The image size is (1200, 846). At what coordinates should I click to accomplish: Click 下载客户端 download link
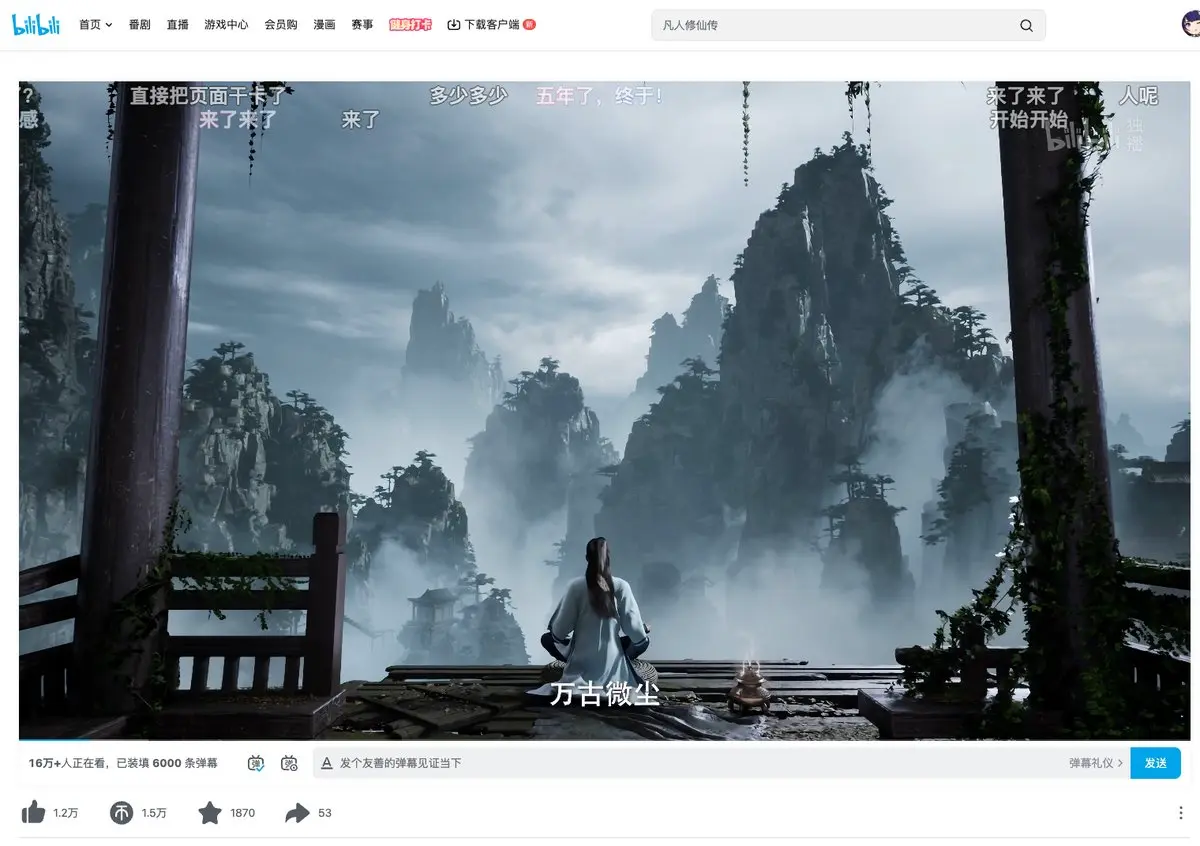(491, 25)
